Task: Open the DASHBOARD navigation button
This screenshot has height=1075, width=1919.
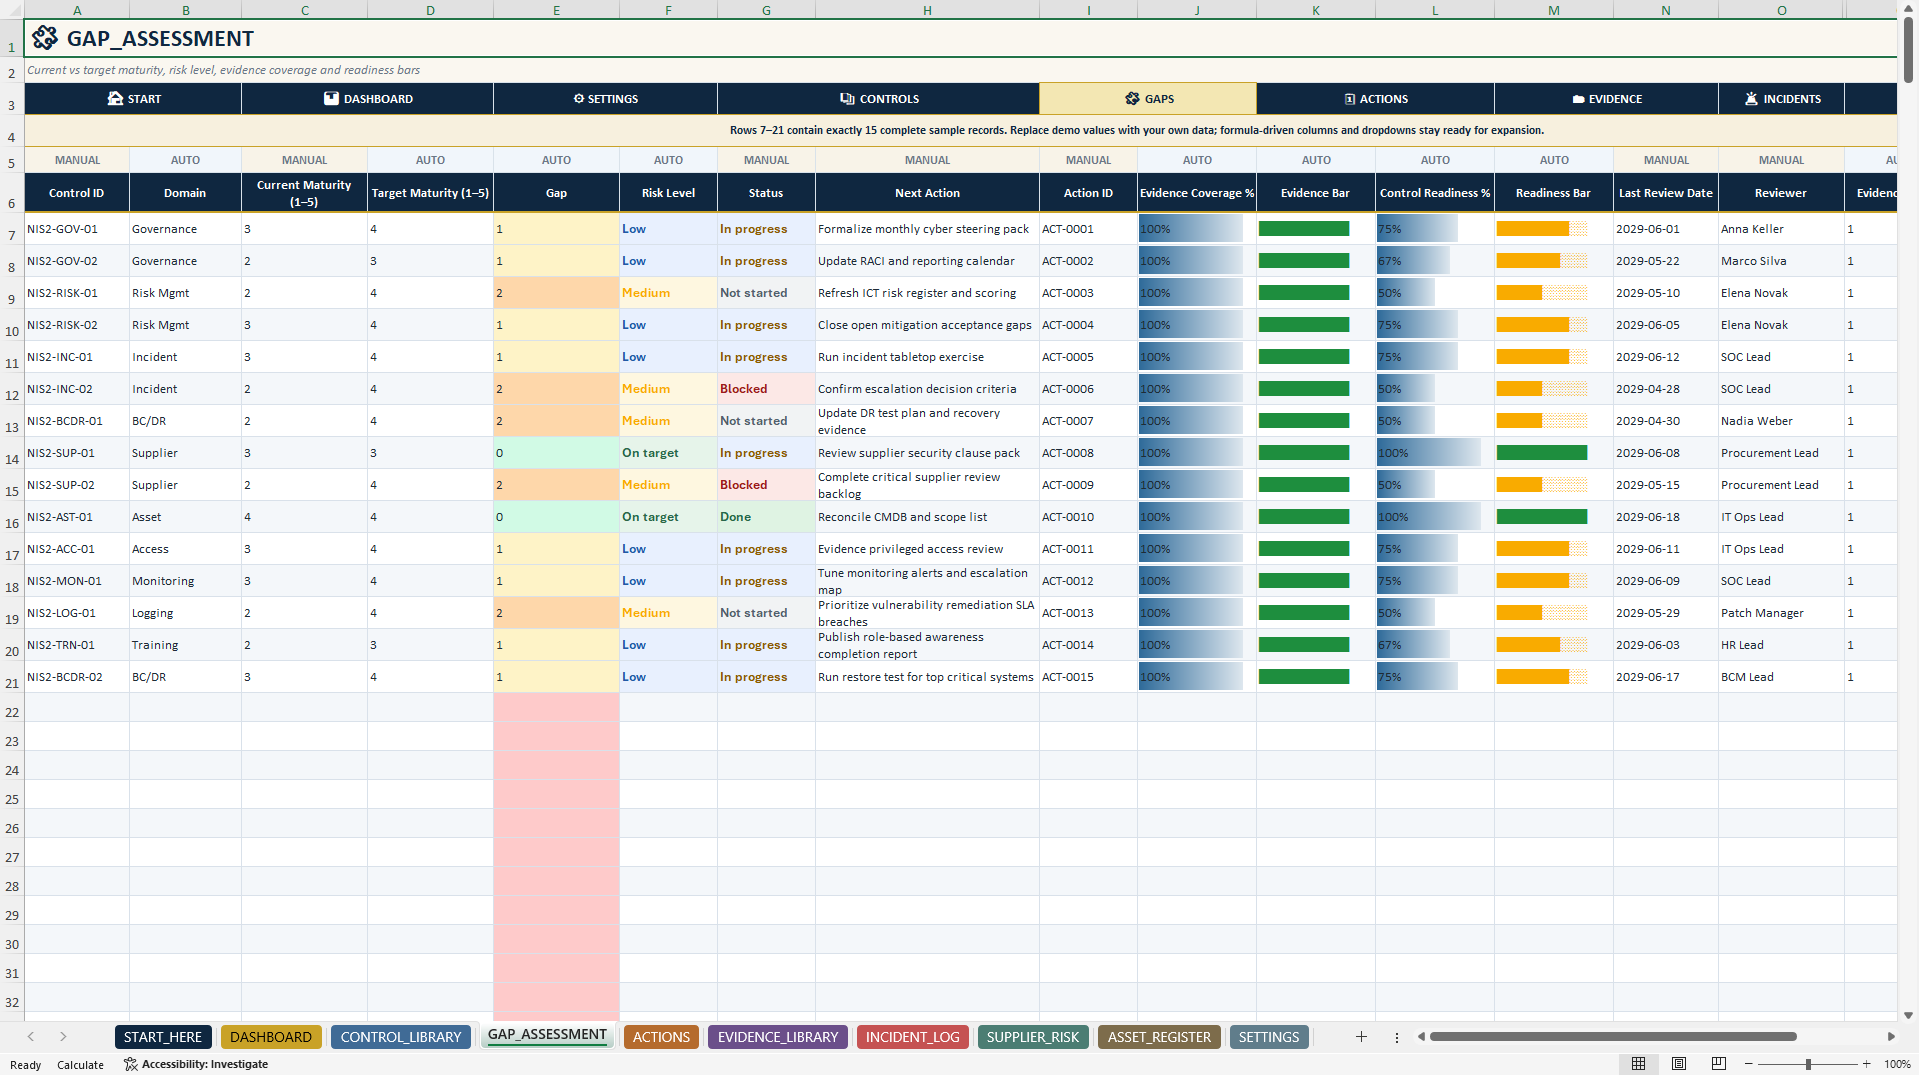Action: [x=367, y=99]
